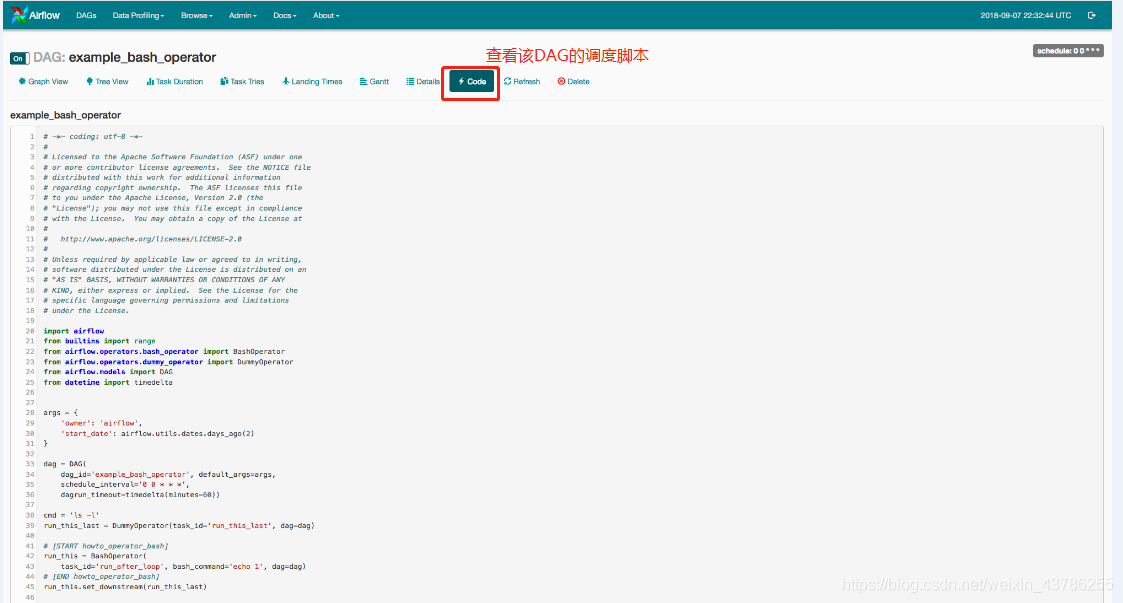Click the cmd = 'ls -l' line
The height and width of the screenshot is (603, 1123).
click(x=72, y=515)
